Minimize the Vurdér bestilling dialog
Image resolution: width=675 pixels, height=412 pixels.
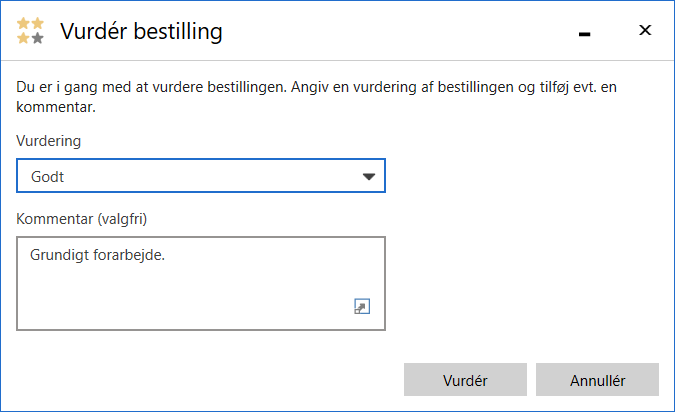tap(585, 33)
